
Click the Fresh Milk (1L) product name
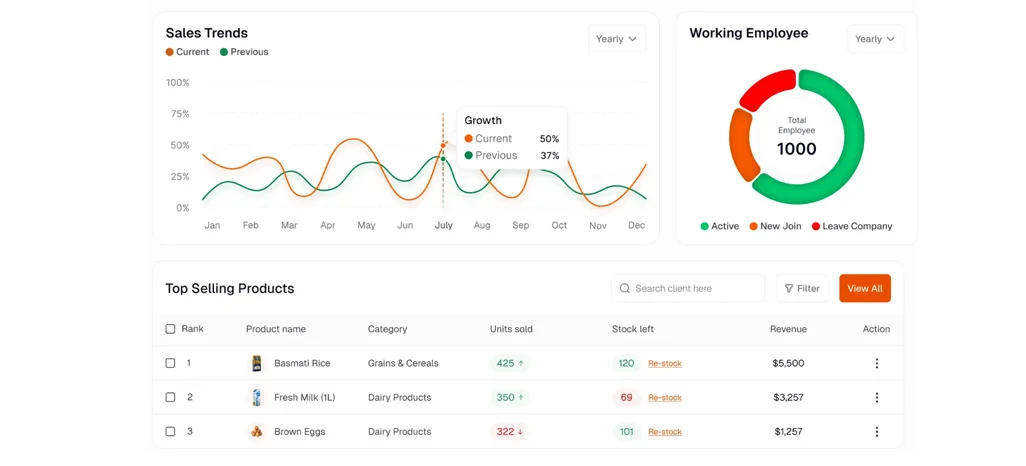coord(304,397)
